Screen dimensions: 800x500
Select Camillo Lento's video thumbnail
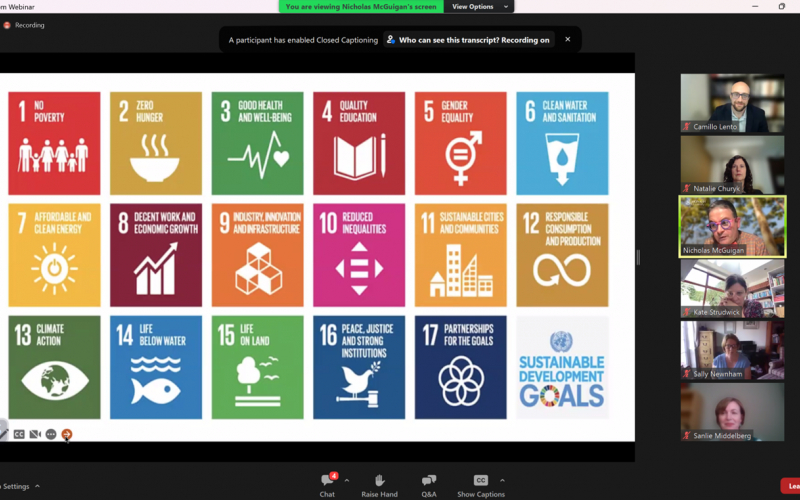tap(732, 103)
